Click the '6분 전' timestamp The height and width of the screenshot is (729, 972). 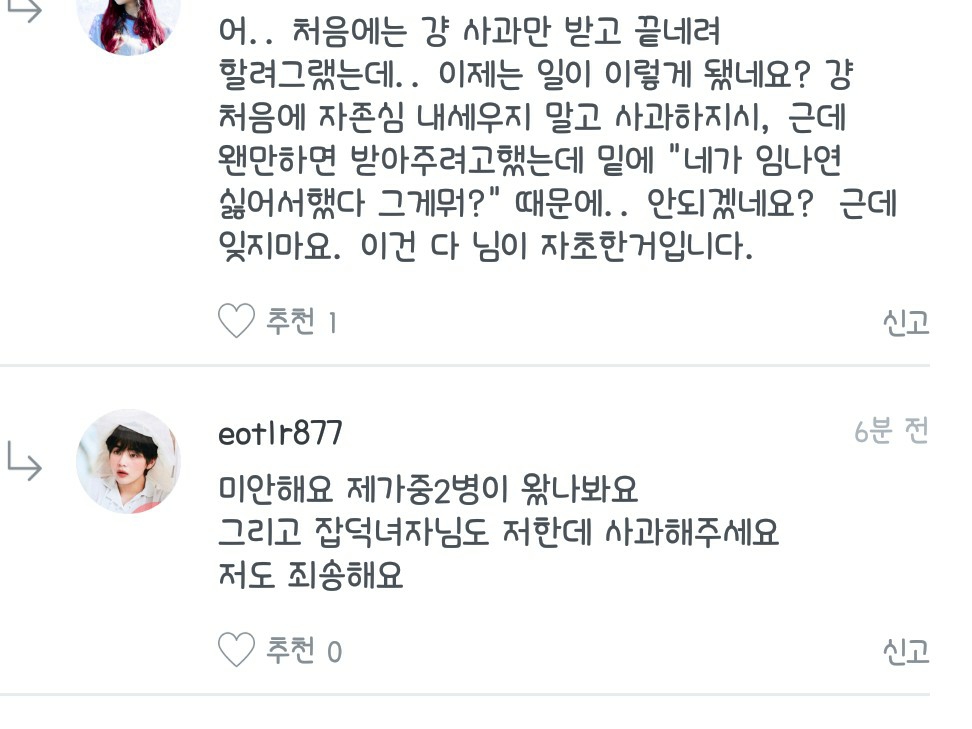tap(891, 431)
